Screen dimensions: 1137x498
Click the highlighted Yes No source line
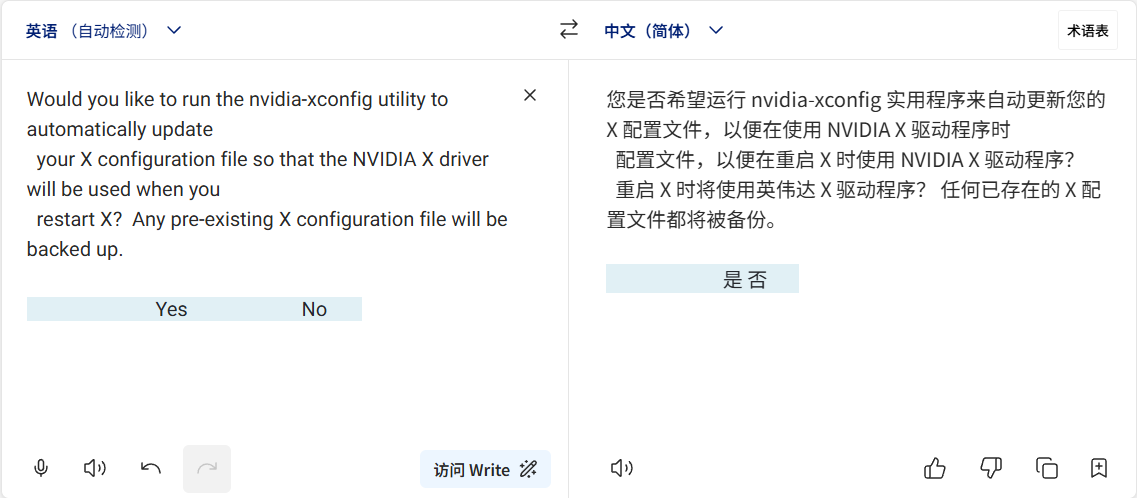click(x=194, y=309)
